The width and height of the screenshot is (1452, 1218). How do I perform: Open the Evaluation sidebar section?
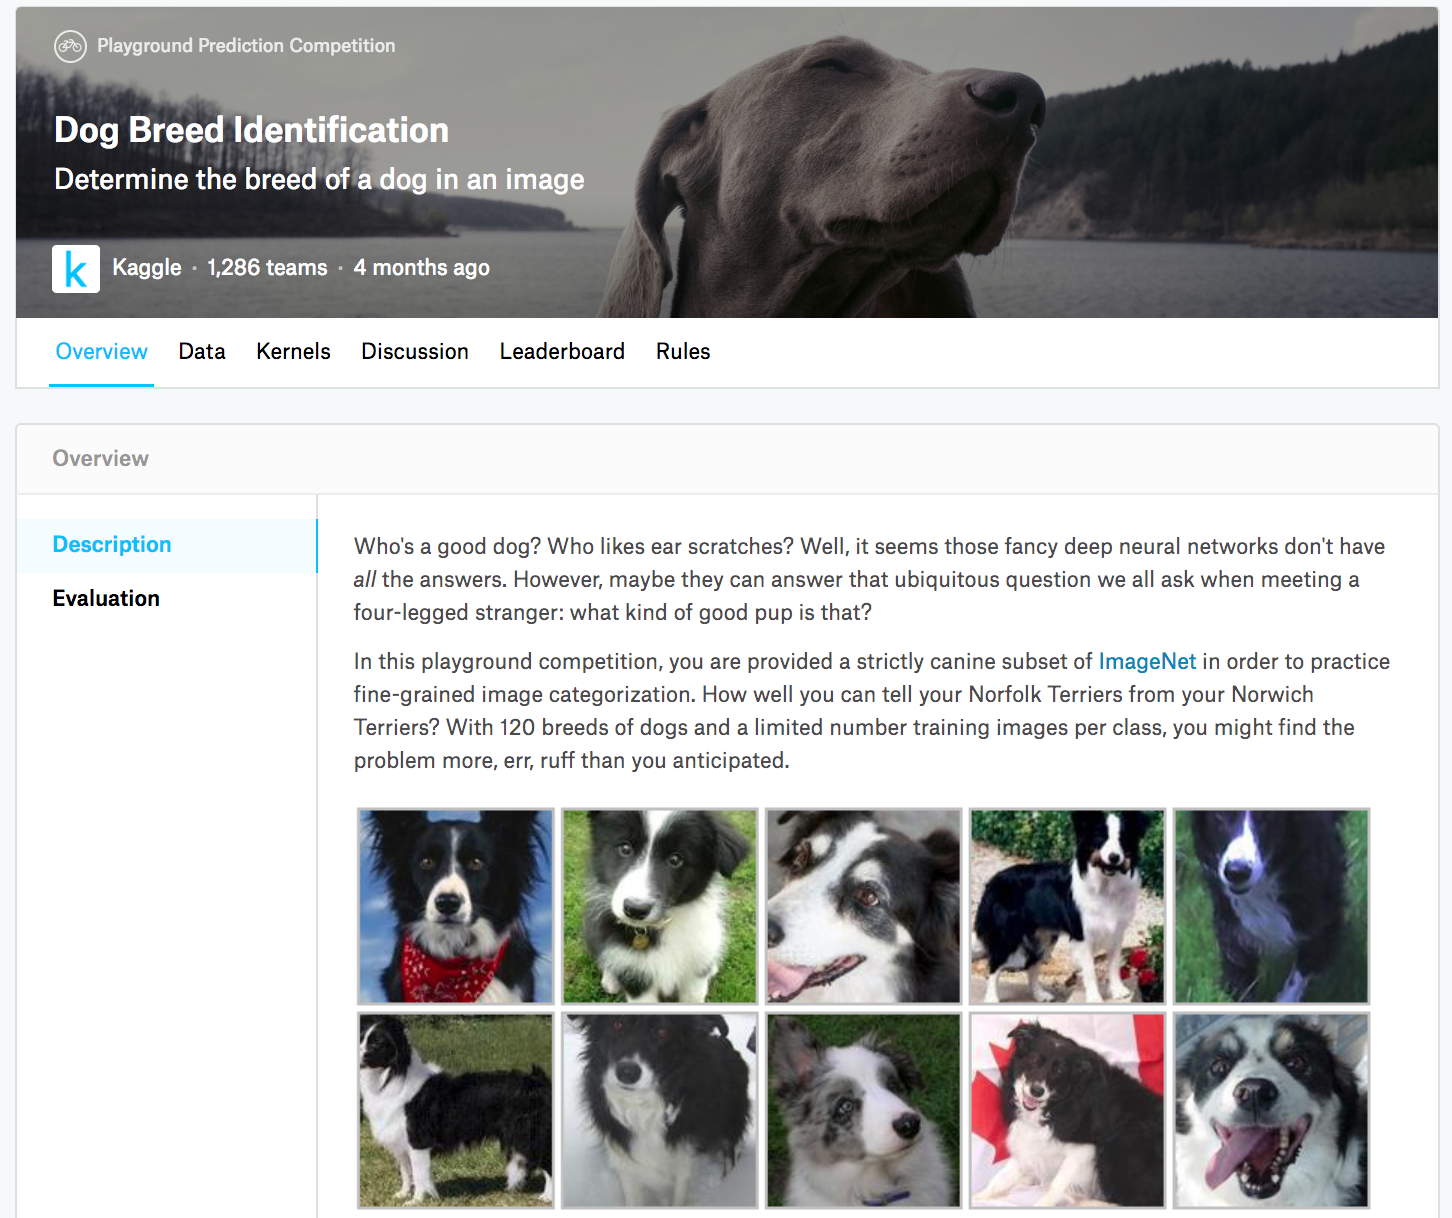[106, 599]
